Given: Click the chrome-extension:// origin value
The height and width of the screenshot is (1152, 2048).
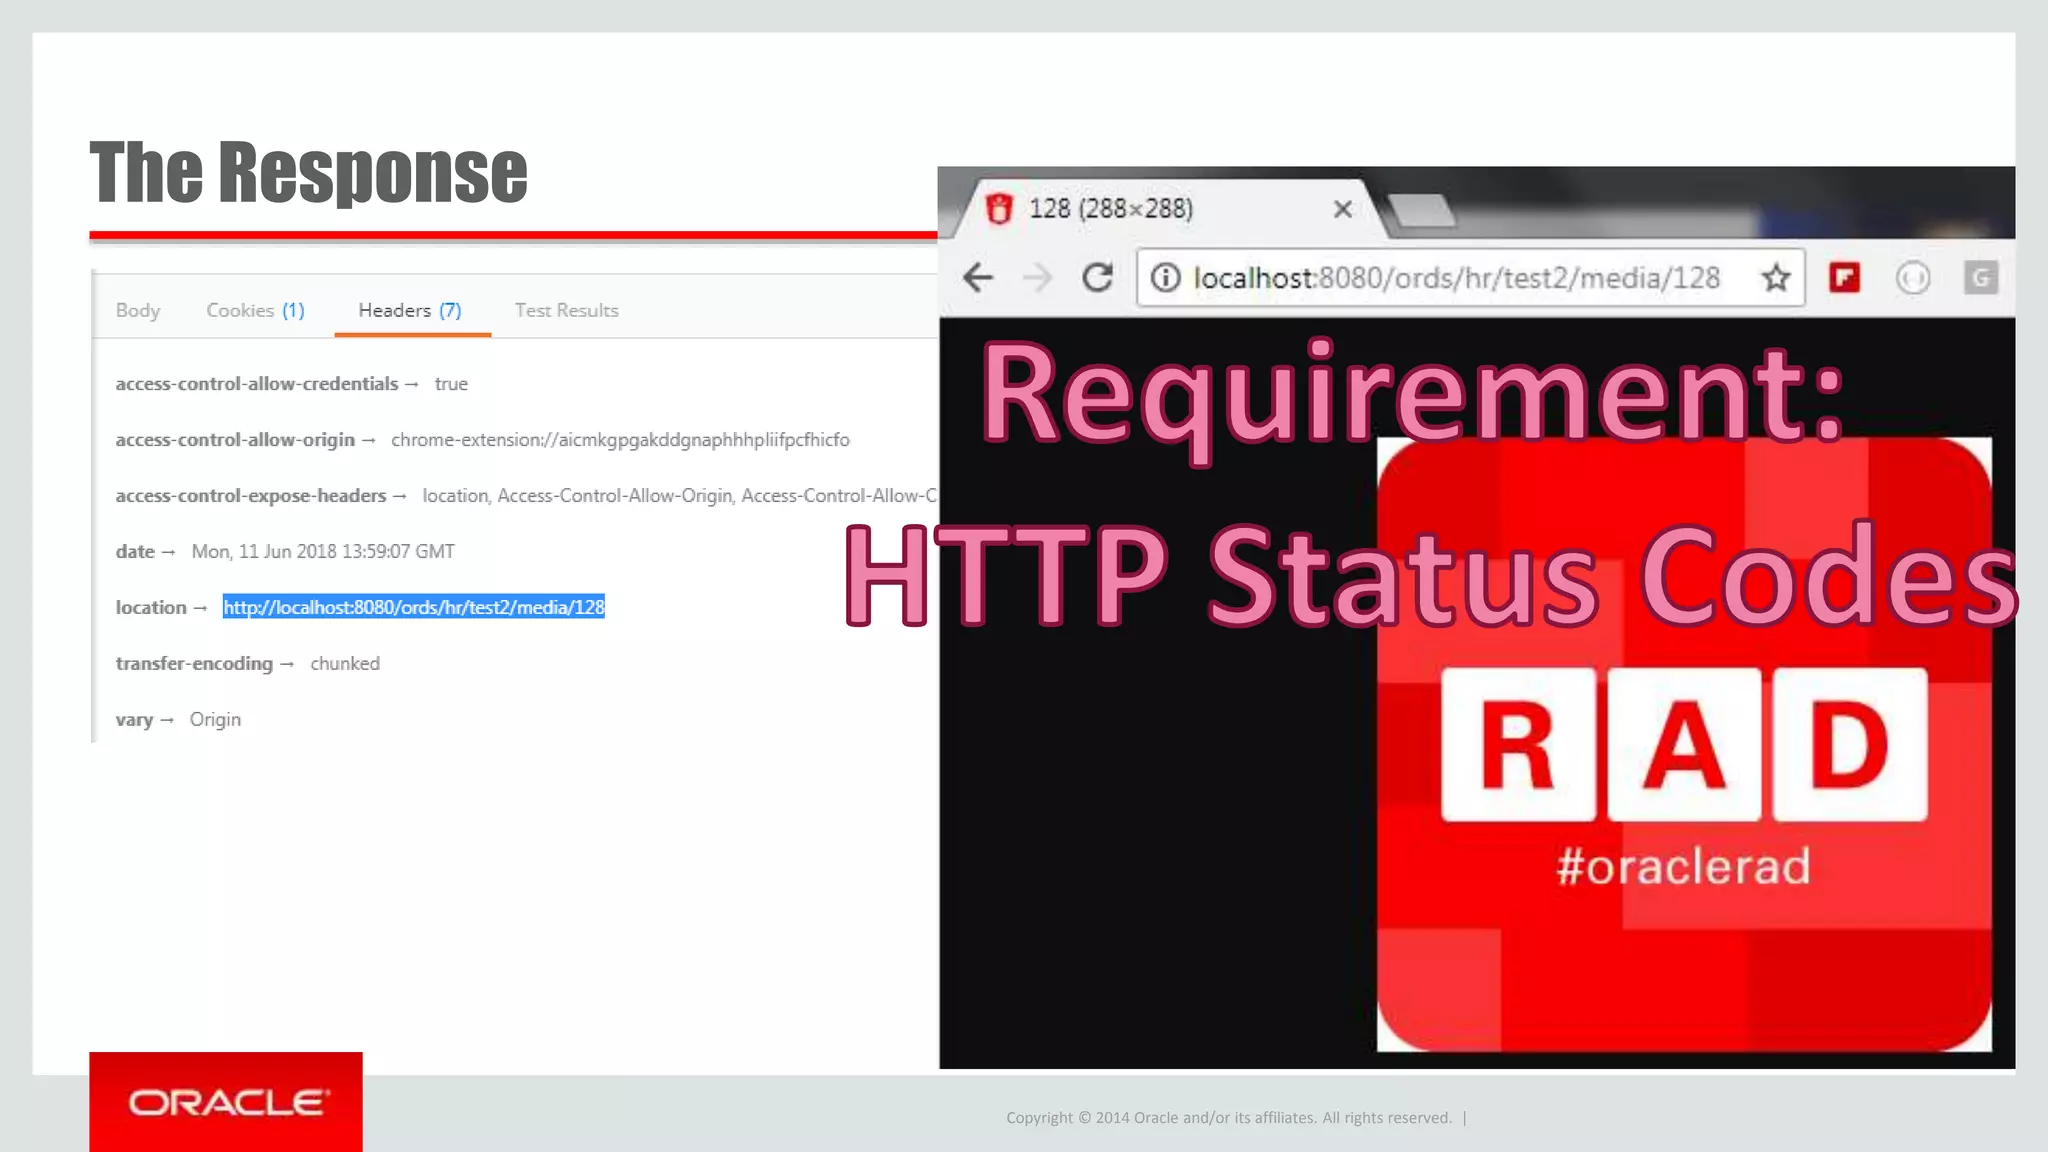Looking at the screenshot, I should [620, 440].
